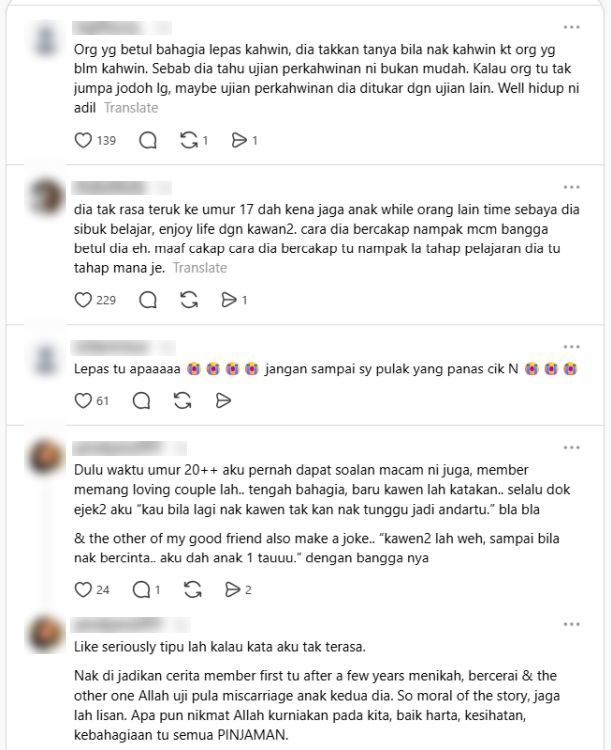Open avatar of 'Dulu waktu umur 20++' commenter
The image size is (611, 750).
pyautogui.click(x=45, y=457)
